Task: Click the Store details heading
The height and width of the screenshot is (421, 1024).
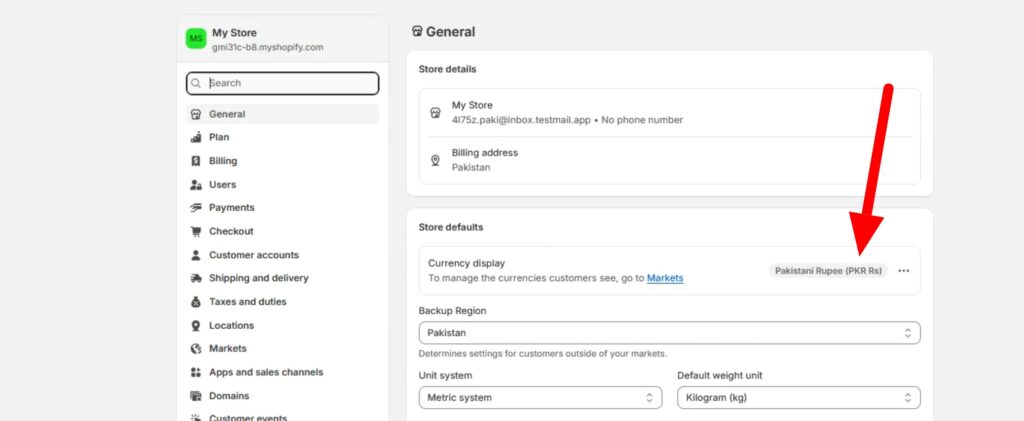Action: pos(447,69)
